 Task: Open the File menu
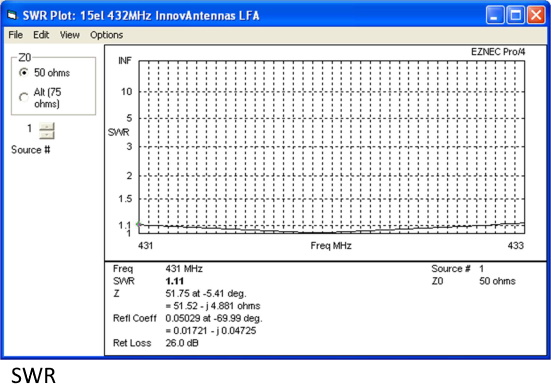click(15, 35)
